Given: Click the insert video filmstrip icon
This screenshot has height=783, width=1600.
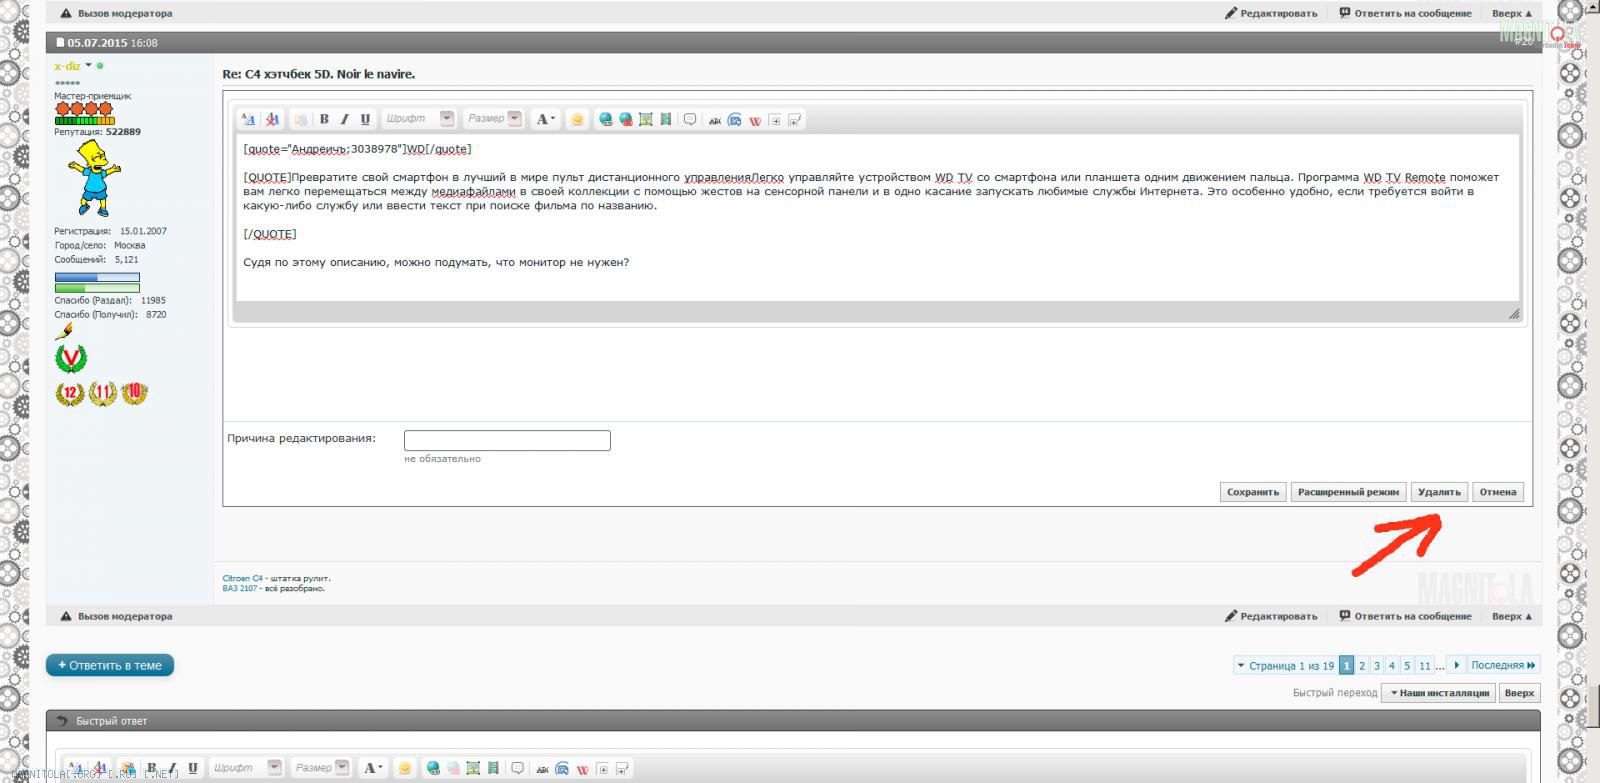Looking at the screenshot, I should (x=666, y=119).
